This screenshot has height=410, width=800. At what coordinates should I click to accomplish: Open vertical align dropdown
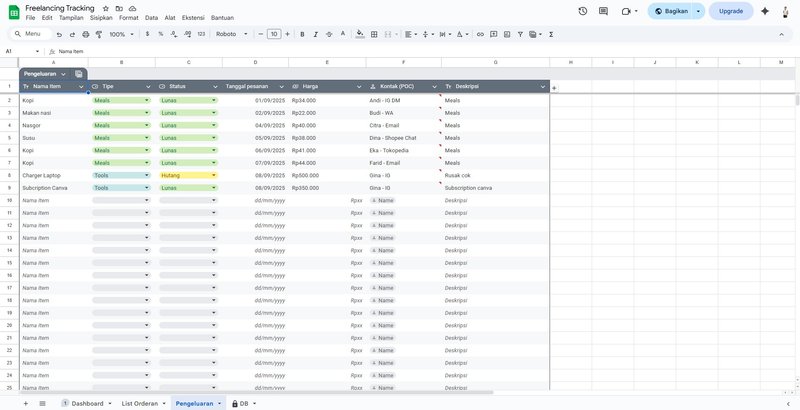point(428,34)
